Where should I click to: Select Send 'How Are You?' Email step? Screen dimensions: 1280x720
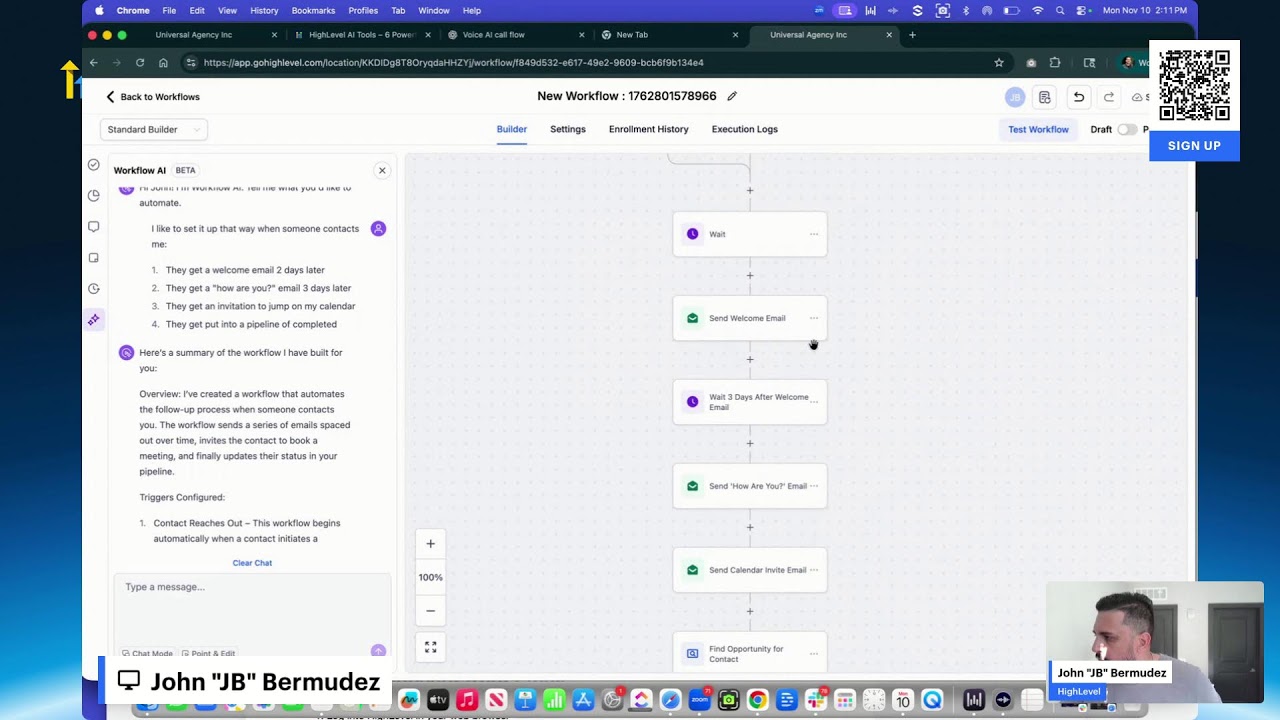point(750,486)
